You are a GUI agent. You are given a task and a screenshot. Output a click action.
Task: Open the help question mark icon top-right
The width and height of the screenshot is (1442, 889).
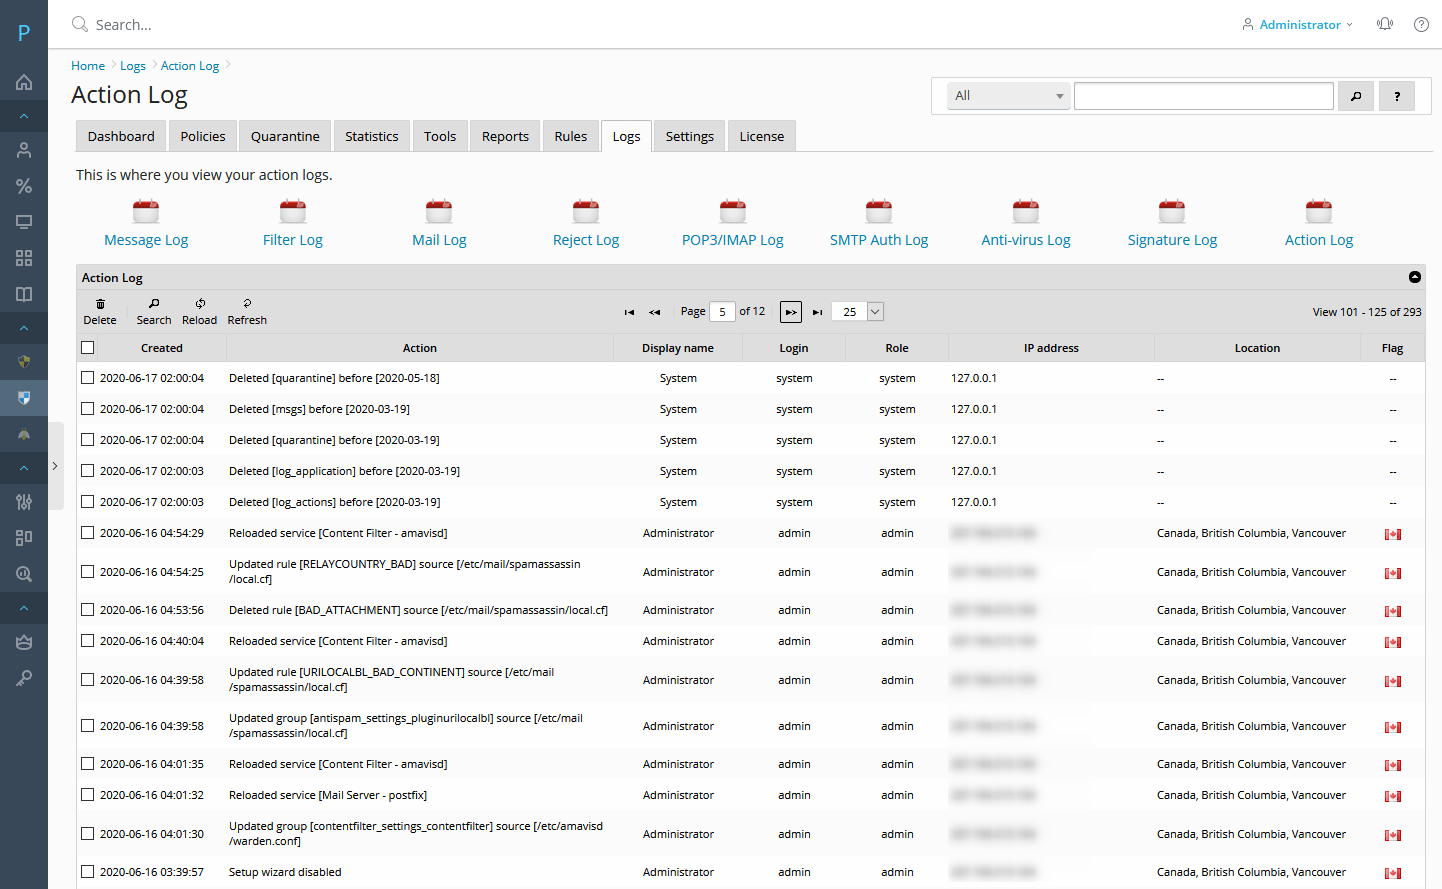(x=1420, y=24)
